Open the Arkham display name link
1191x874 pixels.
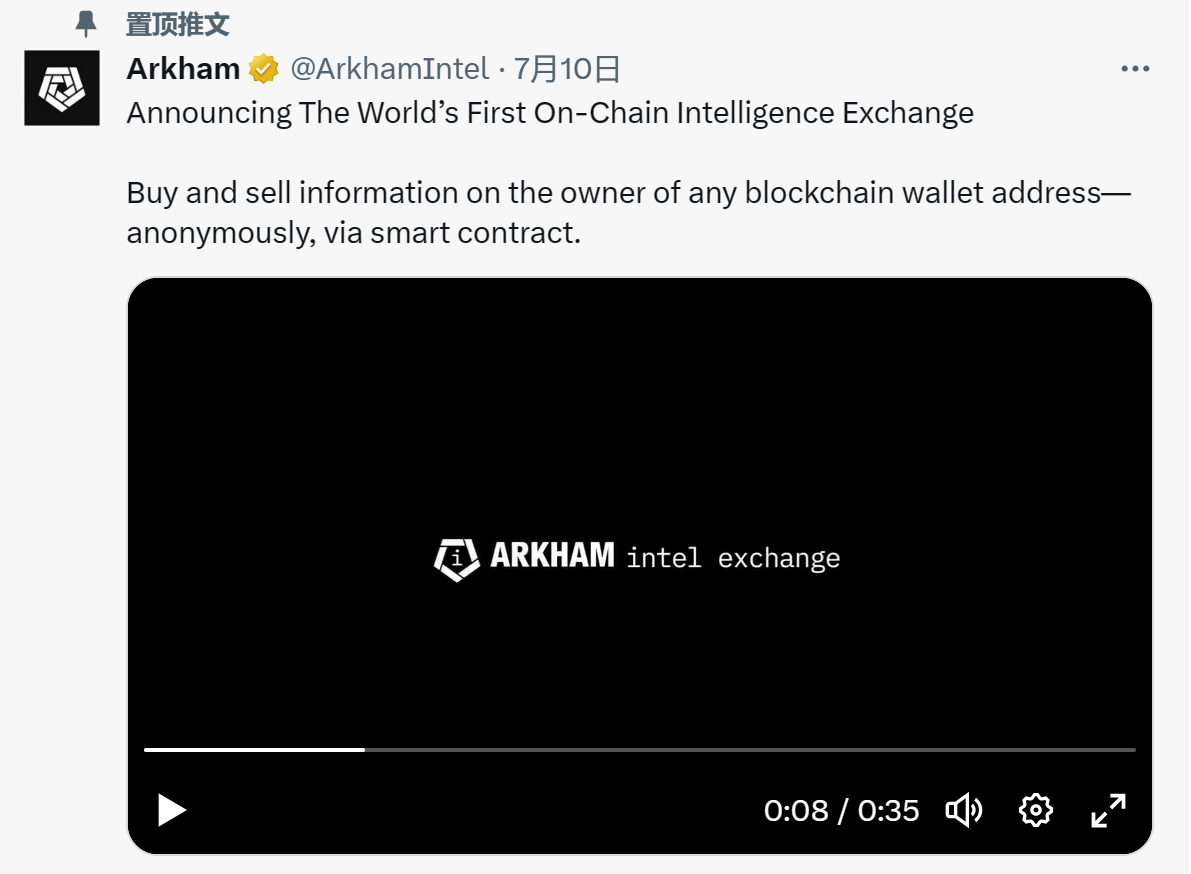coord(183,69)
